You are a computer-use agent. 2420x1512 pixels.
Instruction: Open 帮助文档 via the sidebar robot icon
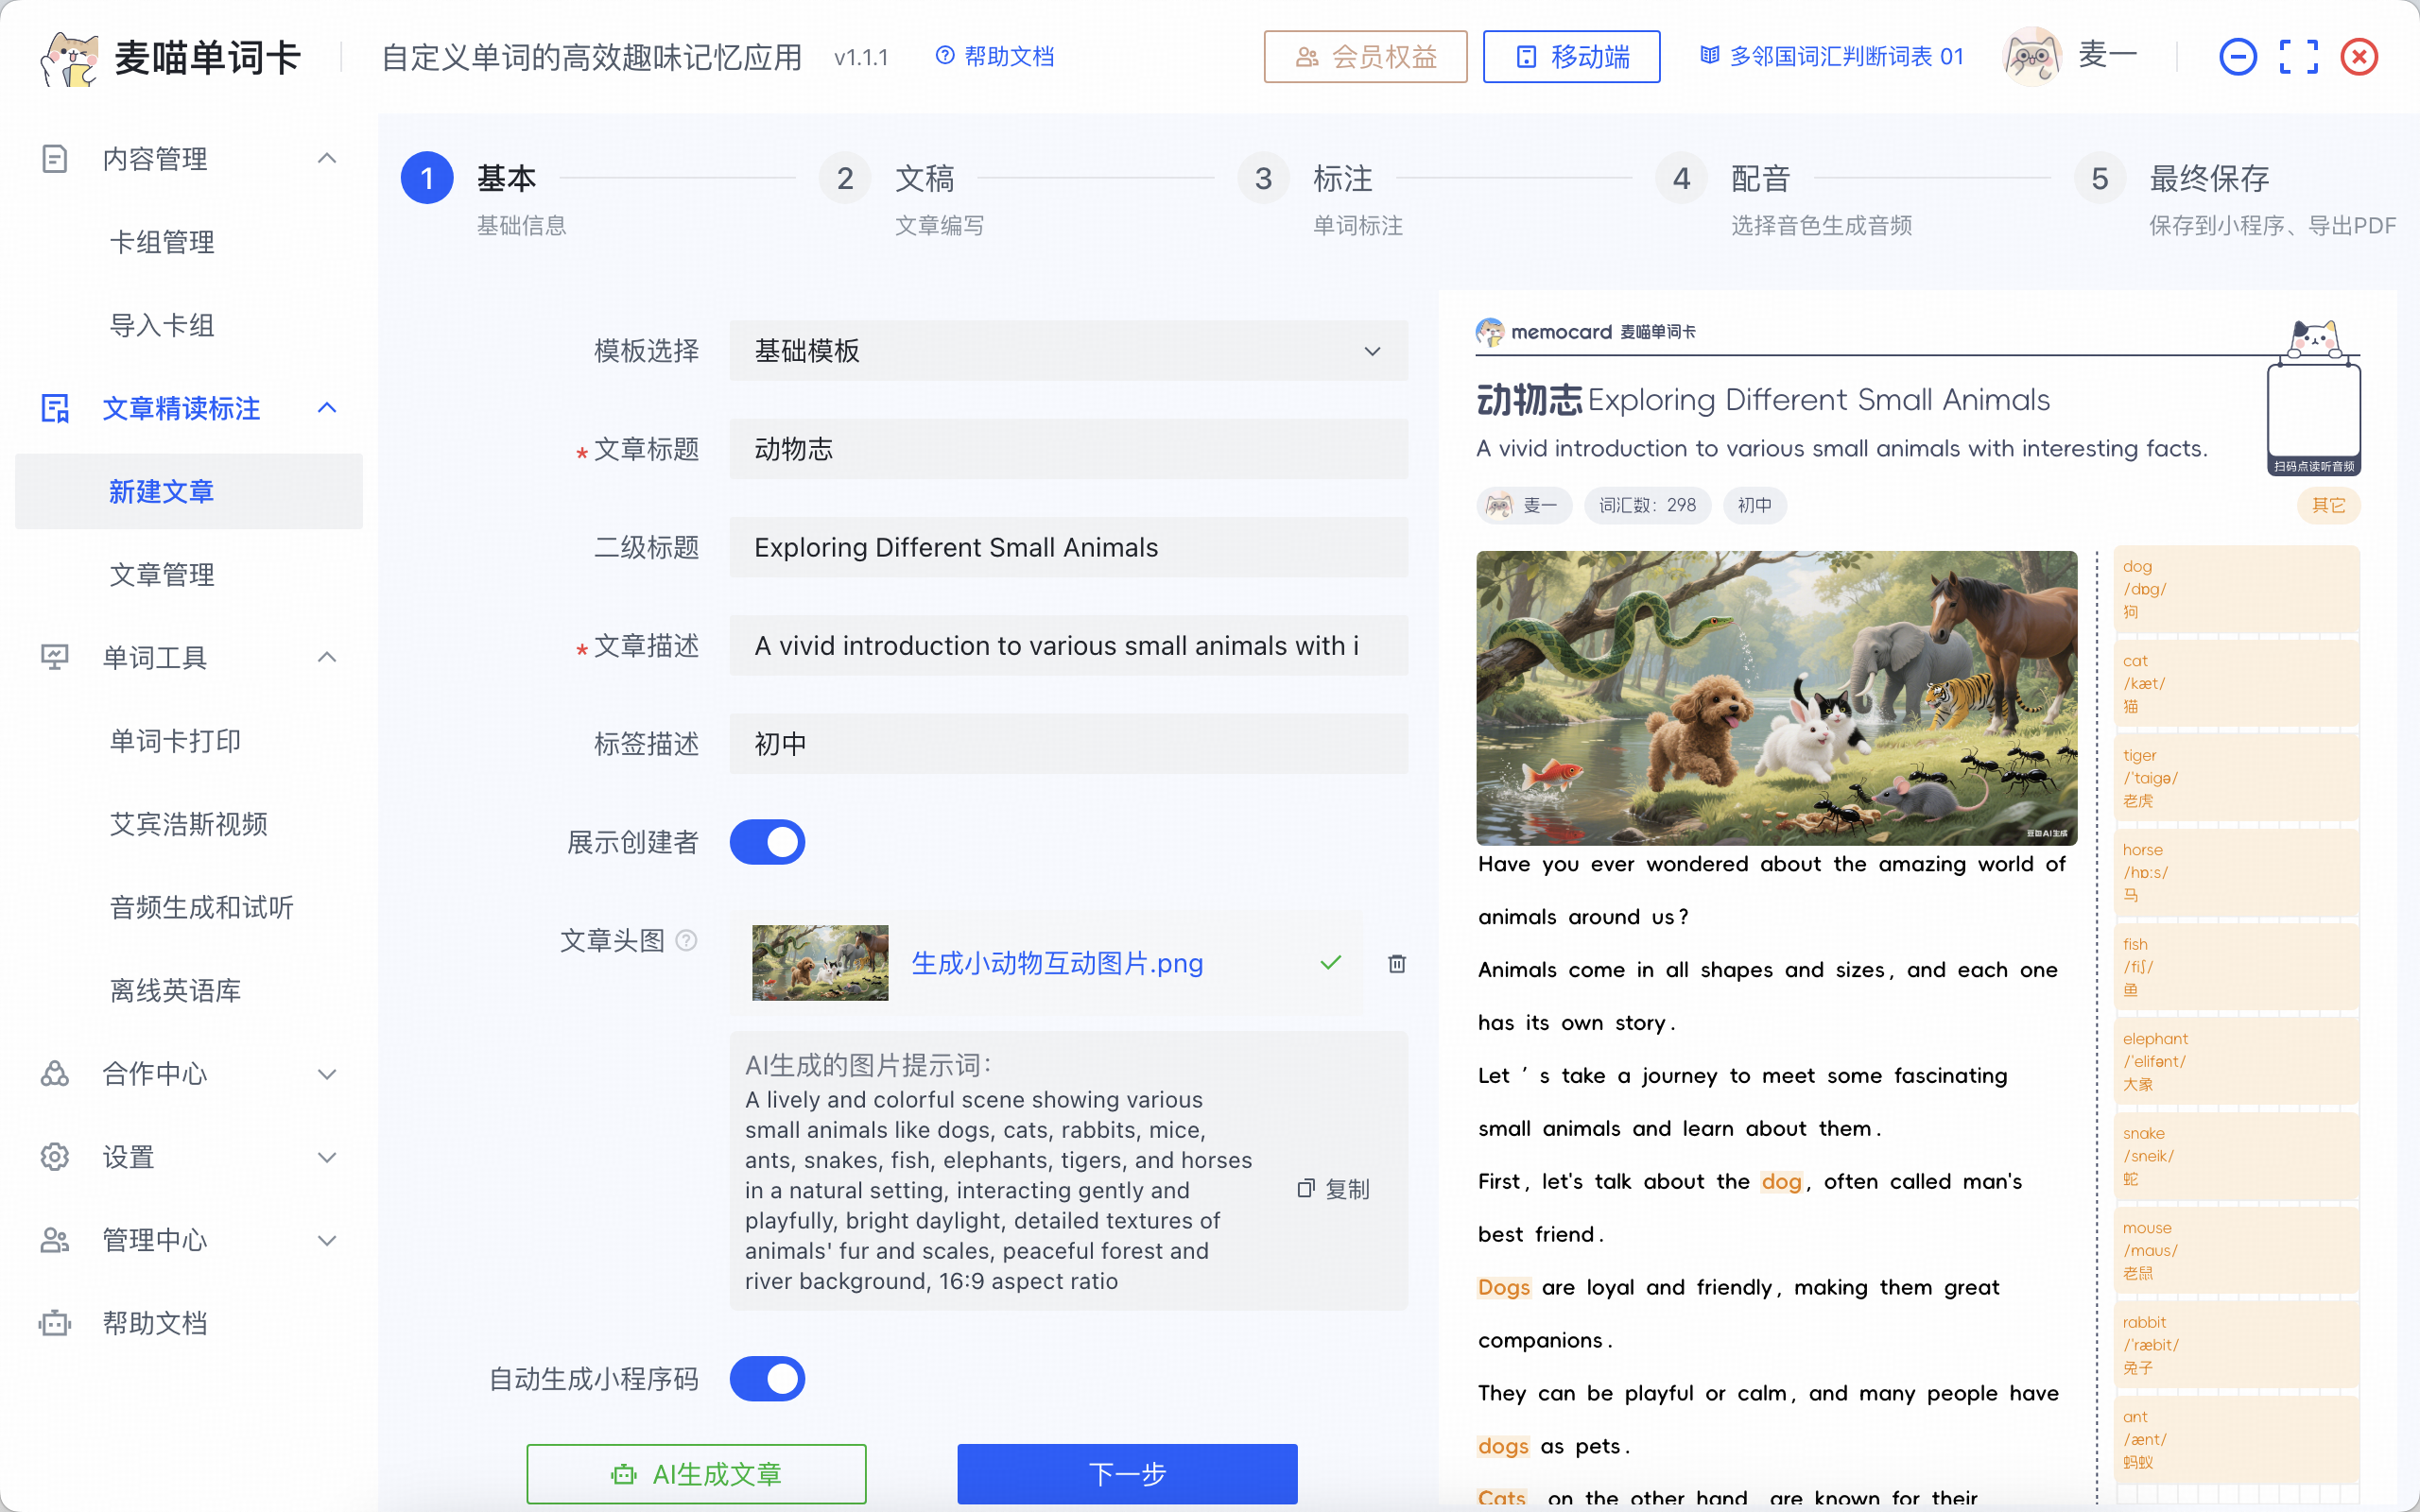tap(55, 1323)
